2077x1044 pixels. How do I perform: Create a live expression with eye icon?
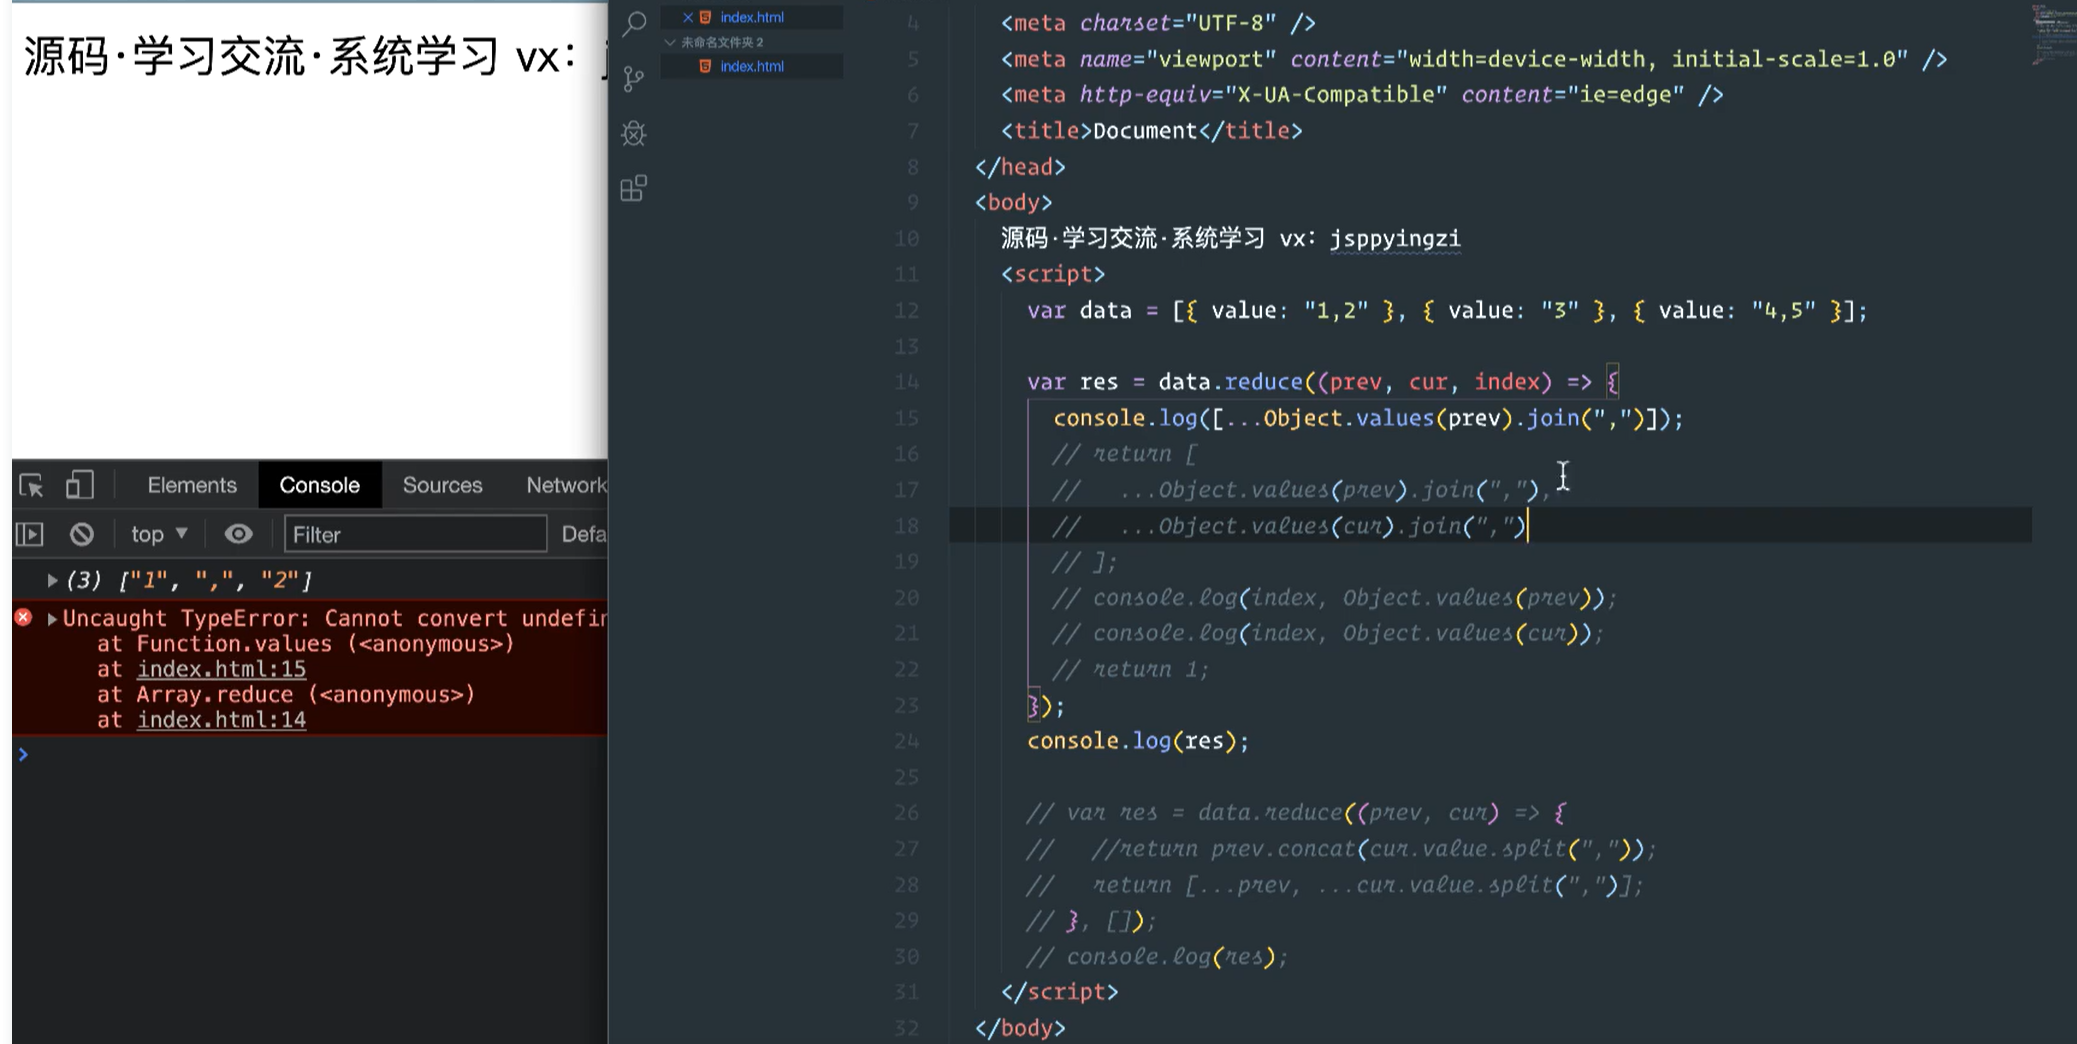point(238,534)
